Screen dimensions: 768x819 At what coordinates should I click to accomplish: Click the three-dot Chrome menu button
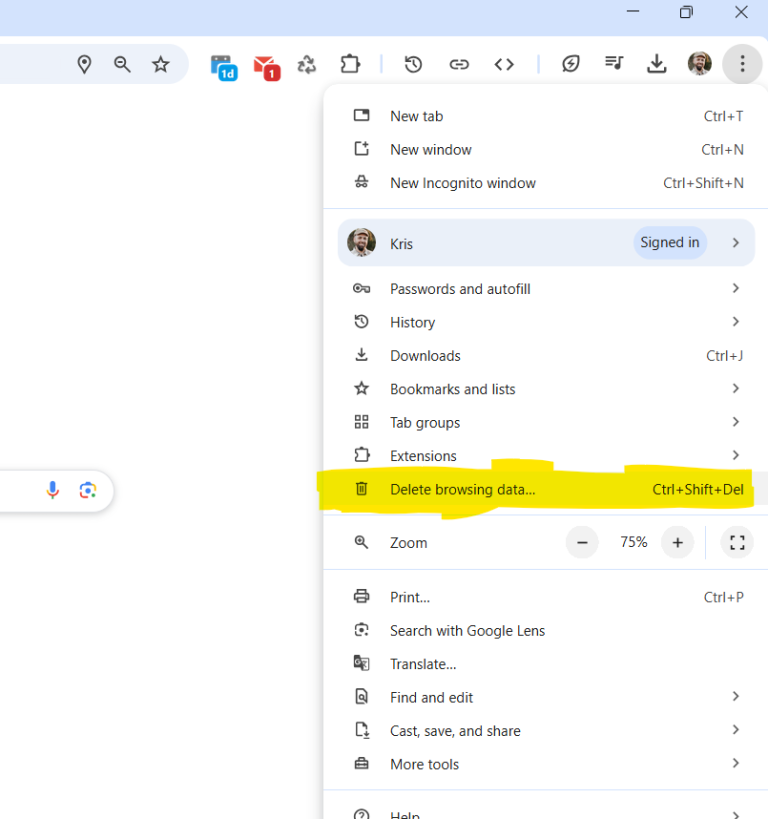[x=741, y=64]
